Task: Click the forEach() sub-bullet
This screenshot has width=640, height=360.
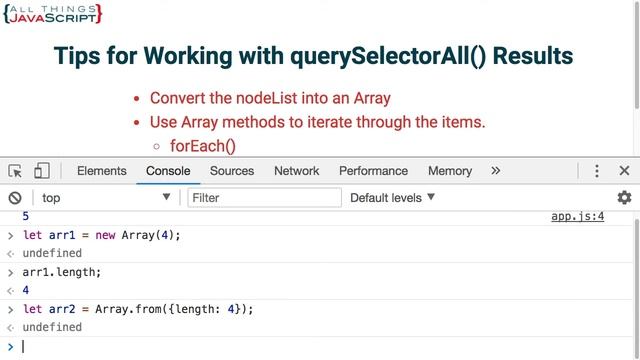Action: tap(203, 146)
